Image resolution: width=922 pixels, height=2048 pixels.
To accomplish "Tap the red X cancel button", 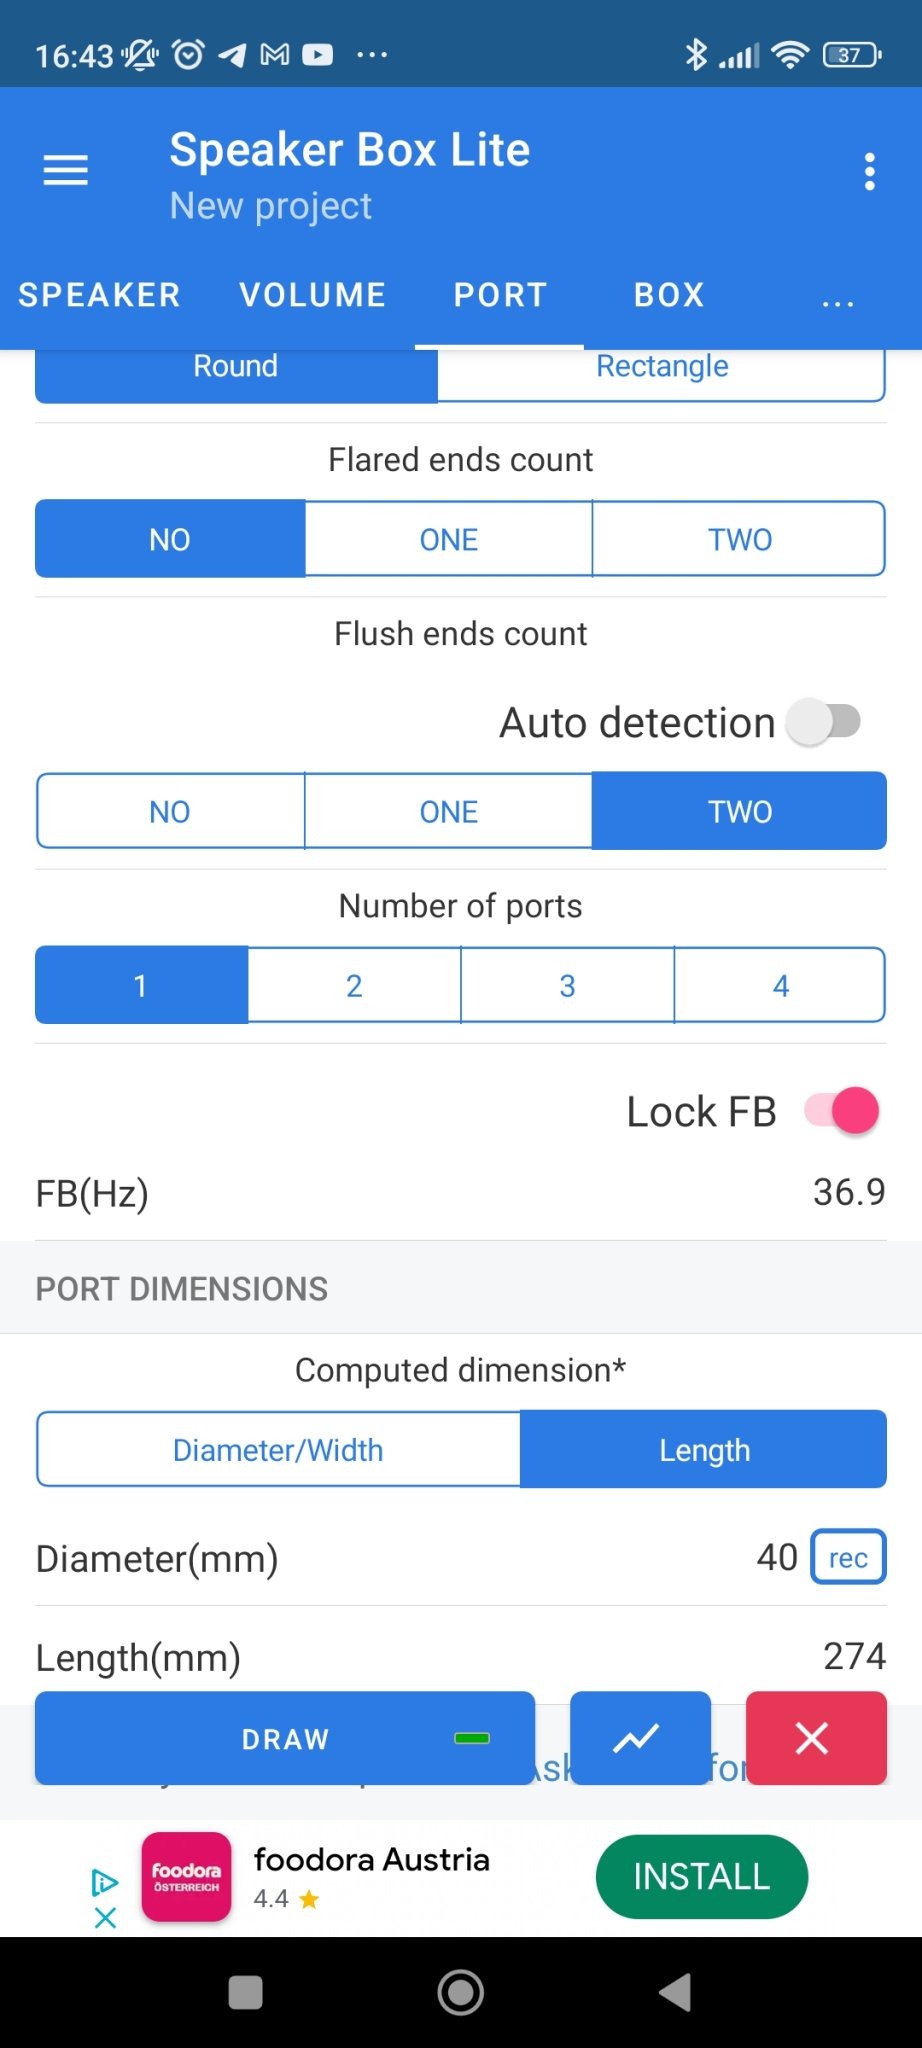I will [816, 1738].
